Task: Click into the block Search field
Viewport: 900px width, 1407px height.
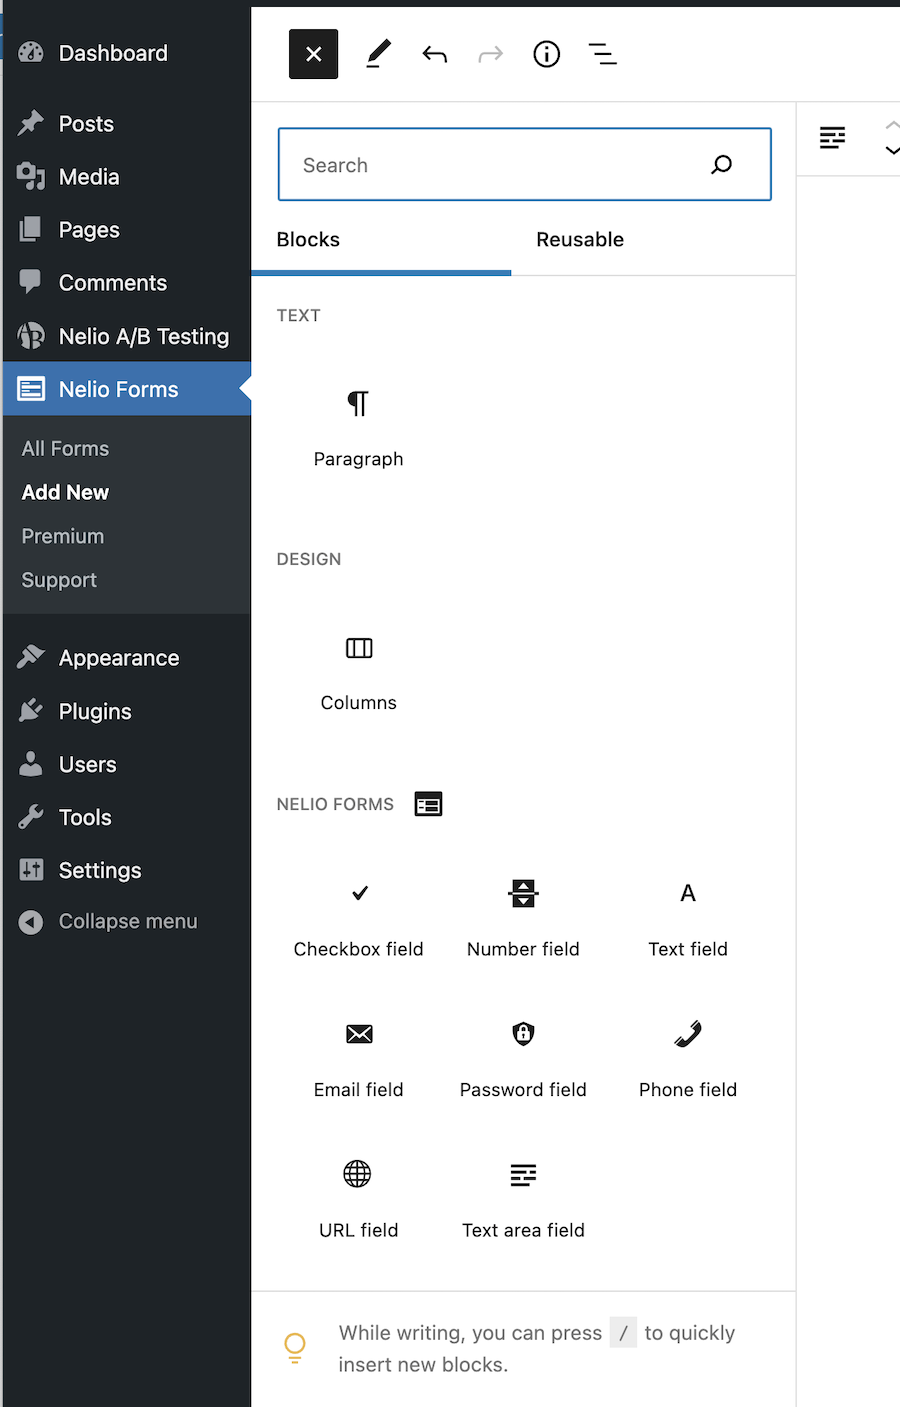Action: tap(524, 164)
